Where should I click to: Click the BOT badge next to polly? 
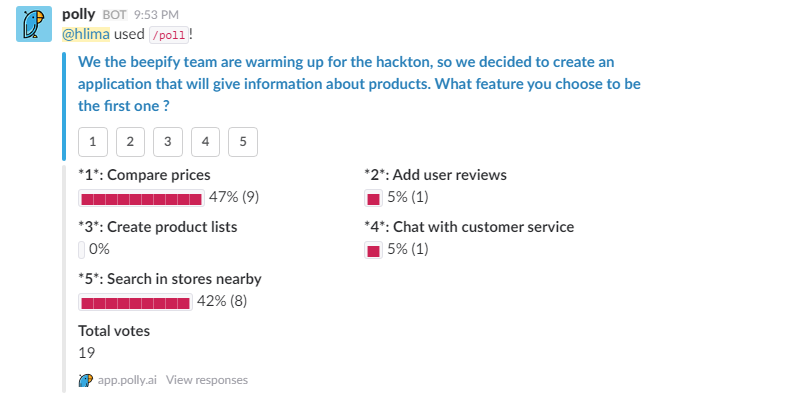tap(114, 15)
